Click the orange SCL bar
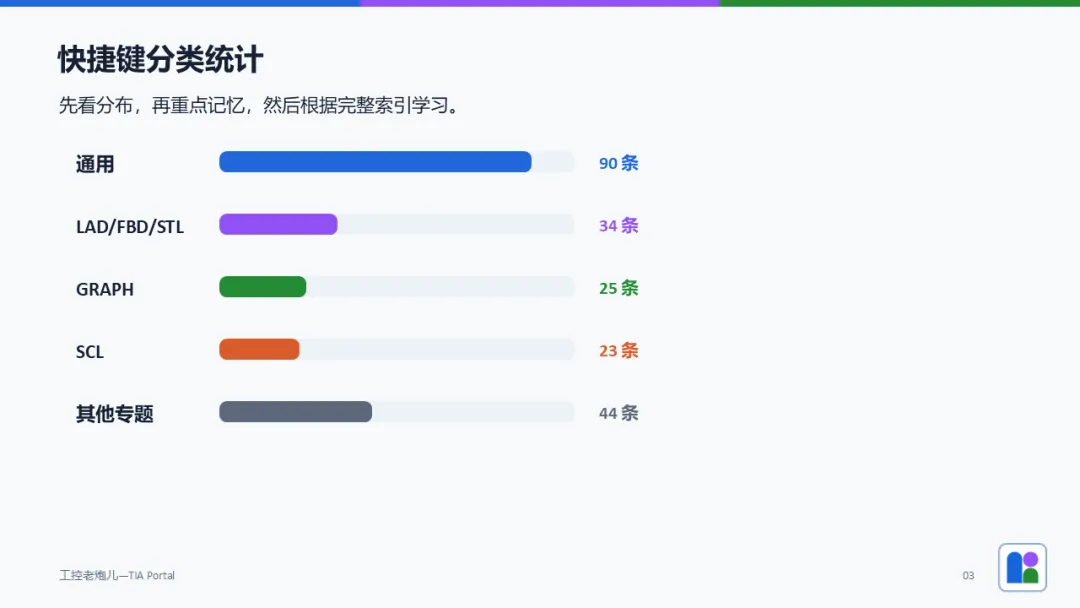This screenshot has height=608, width=1080. (x=259, y=349)
